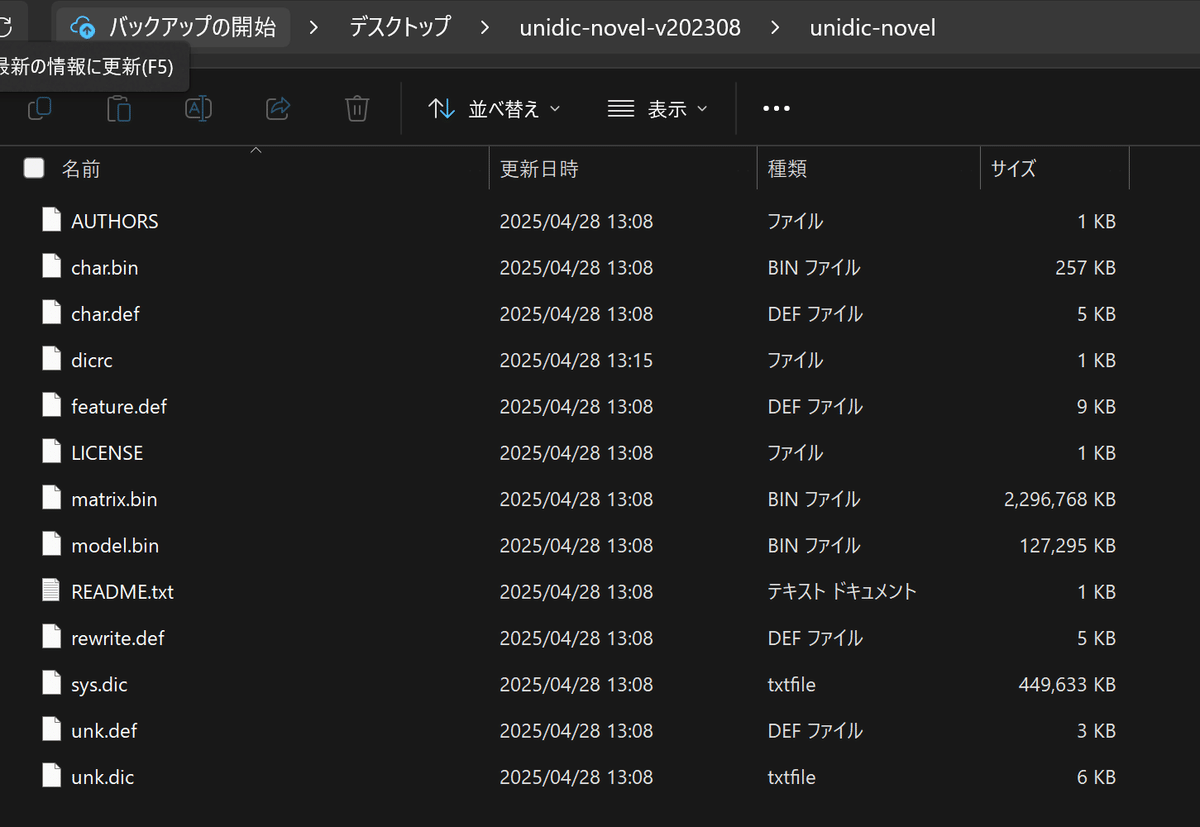Select the sys.dic file name
This screenshot has width=1200, height=827.
[99, 684]
